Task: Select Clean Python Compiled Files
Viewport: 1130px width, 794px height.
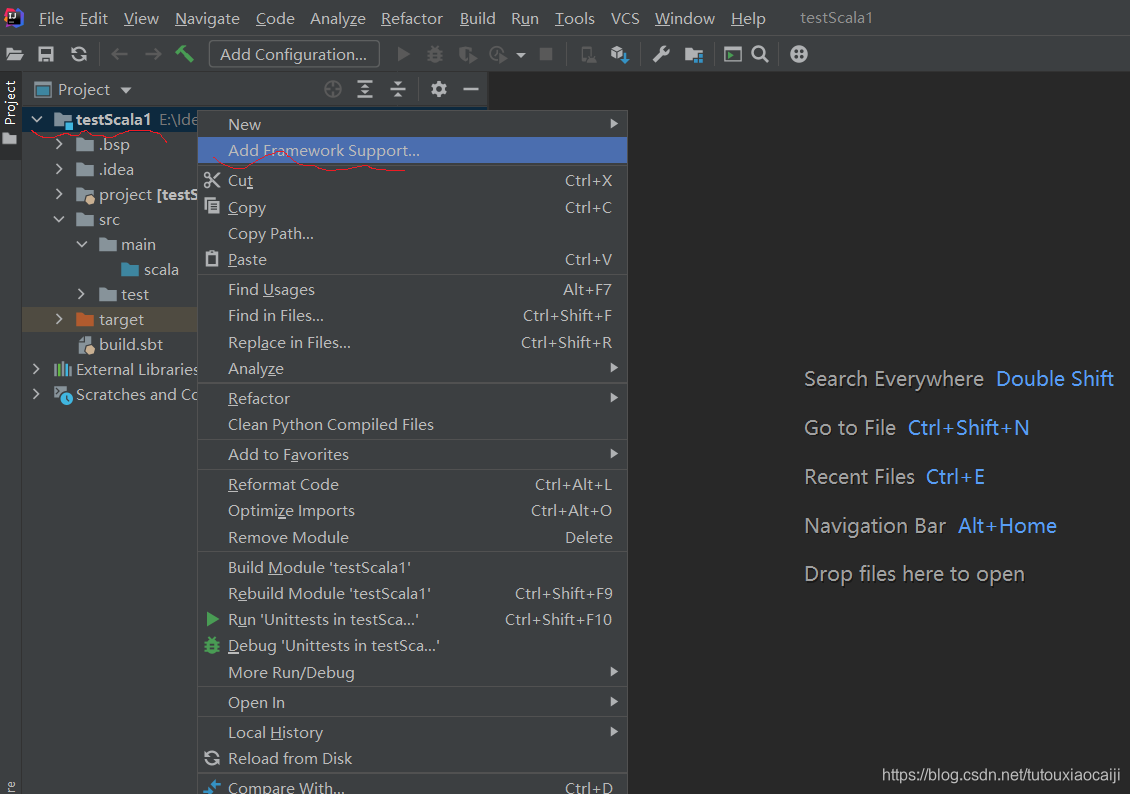Action: click(412, 424)
